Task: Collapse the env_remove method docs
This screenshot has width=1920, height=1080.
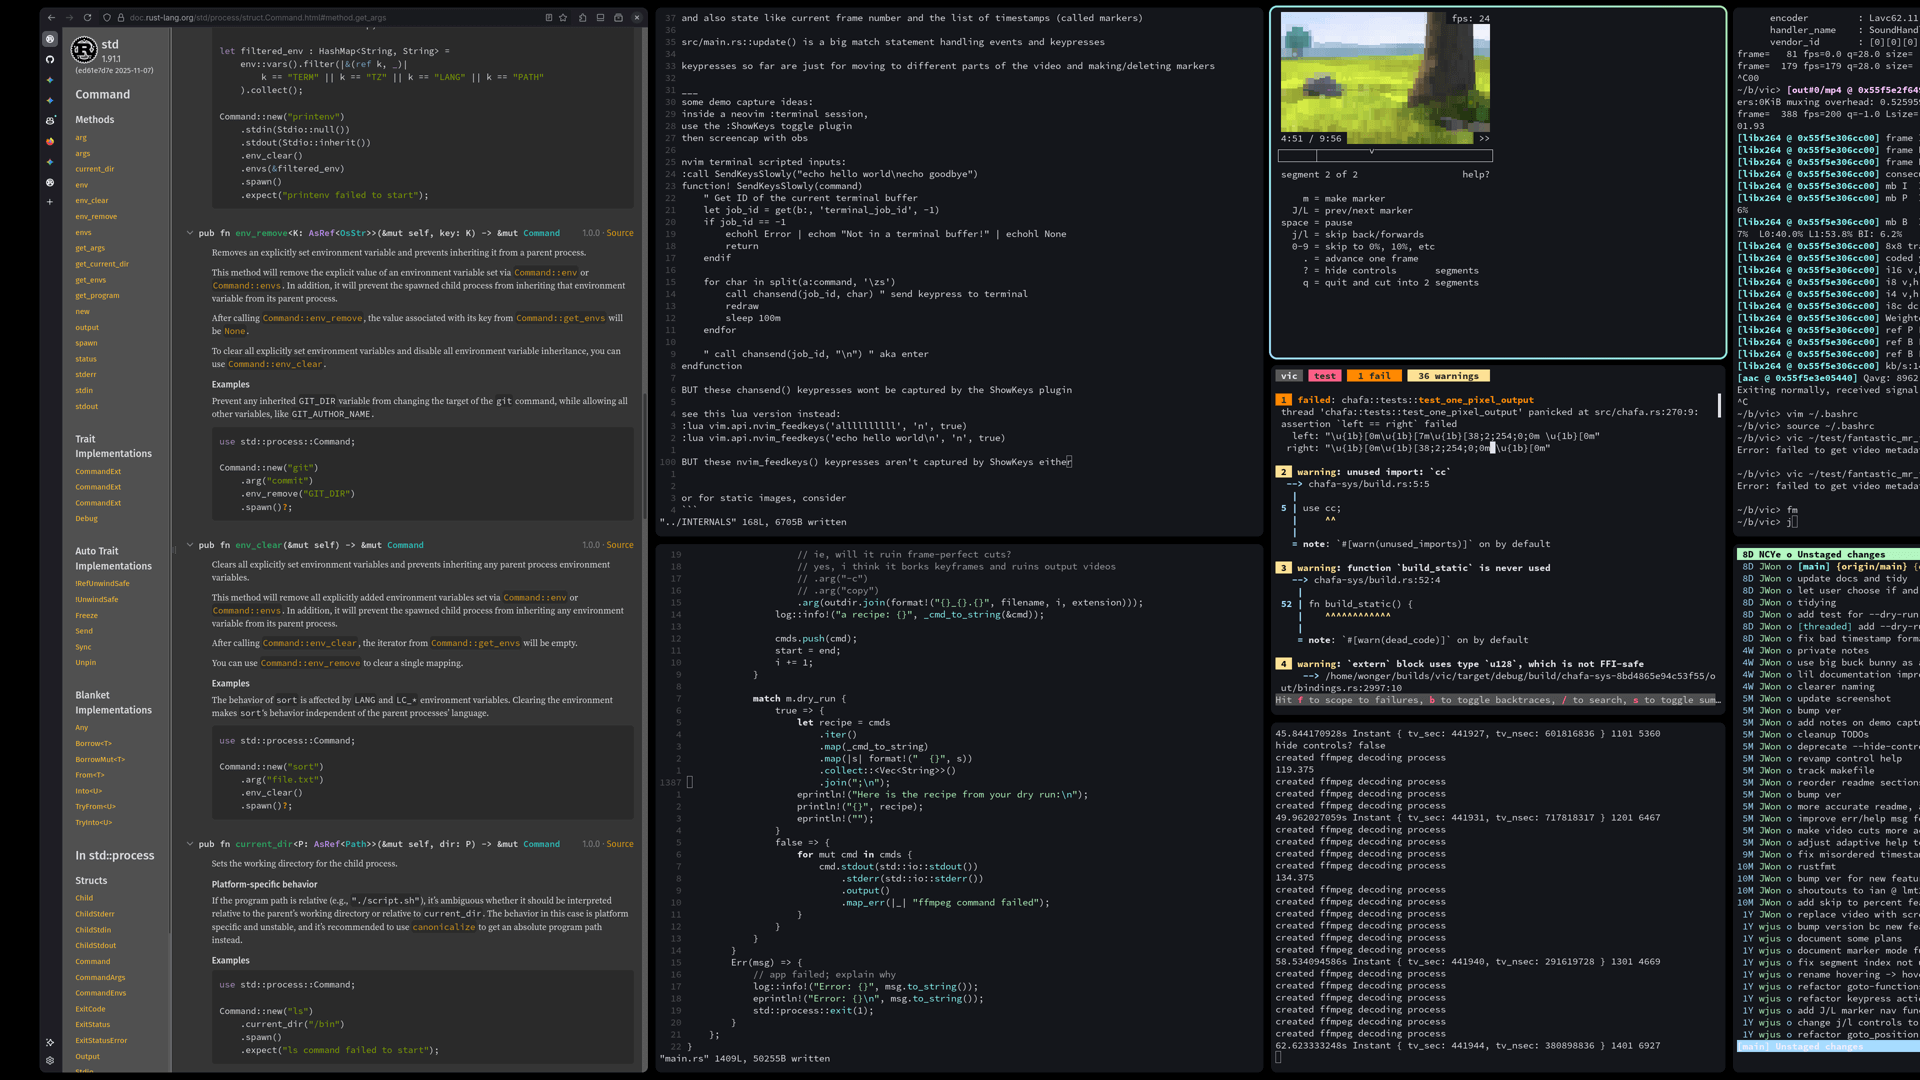Action: [x=189, y=233]
